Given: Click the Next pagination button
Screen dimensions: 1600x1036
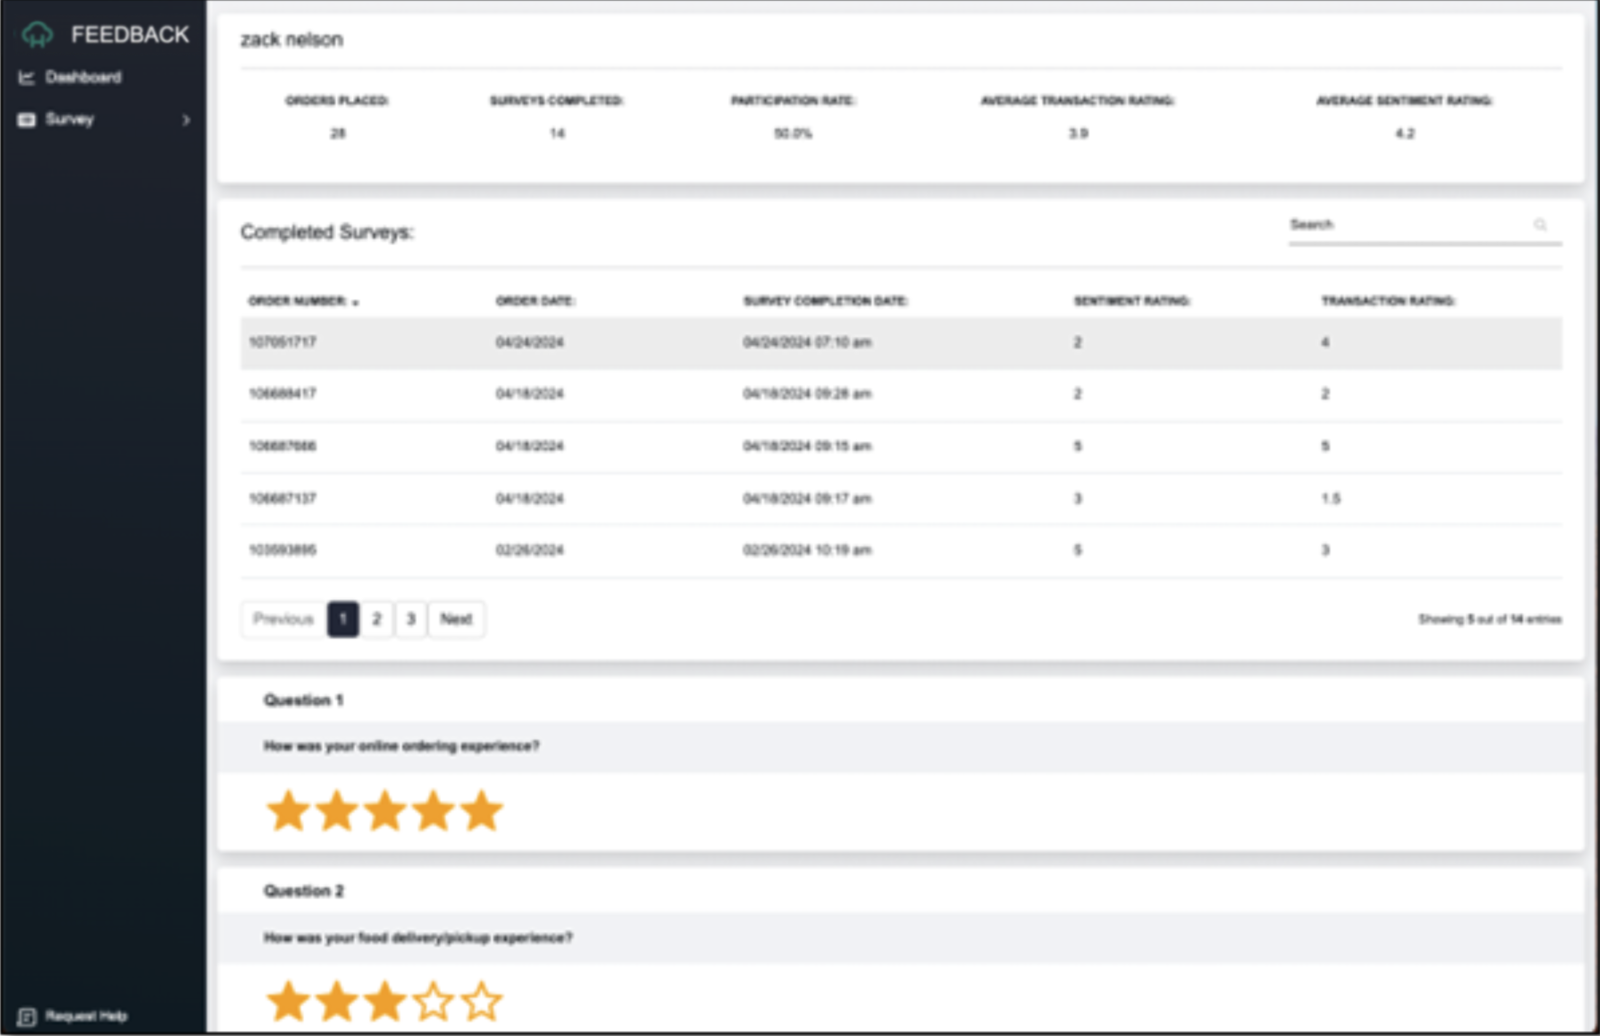Looking at the screenshot, I should (456, 618).
